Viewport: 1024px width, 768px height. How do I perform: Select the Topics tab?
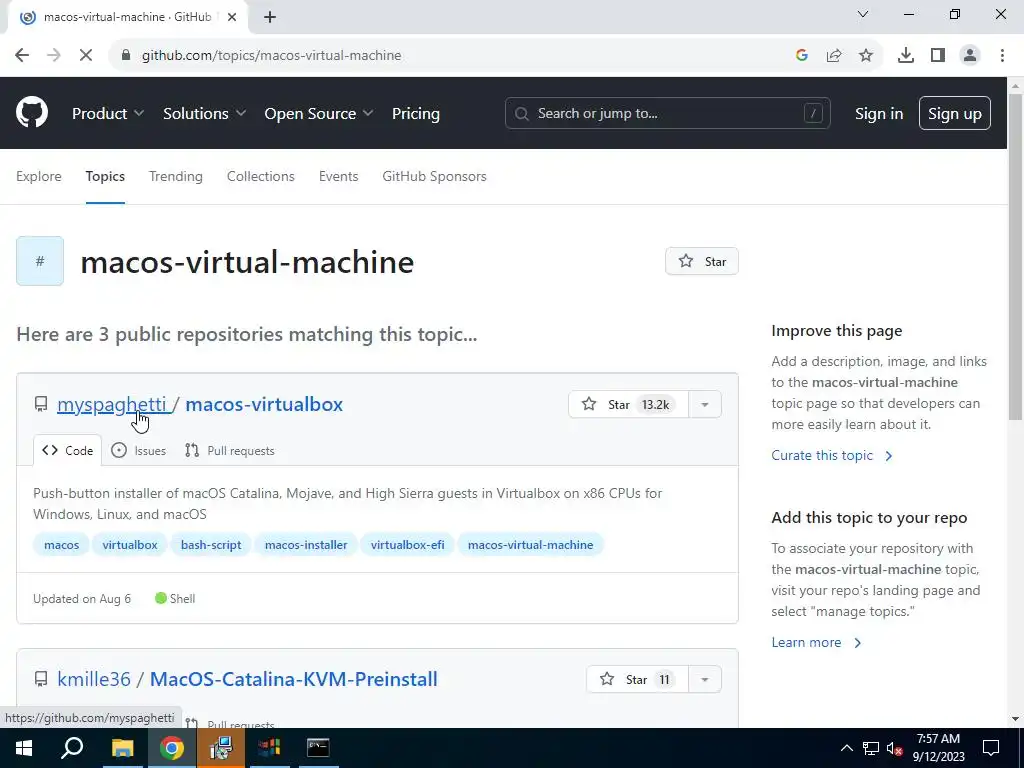click(105, 176)
